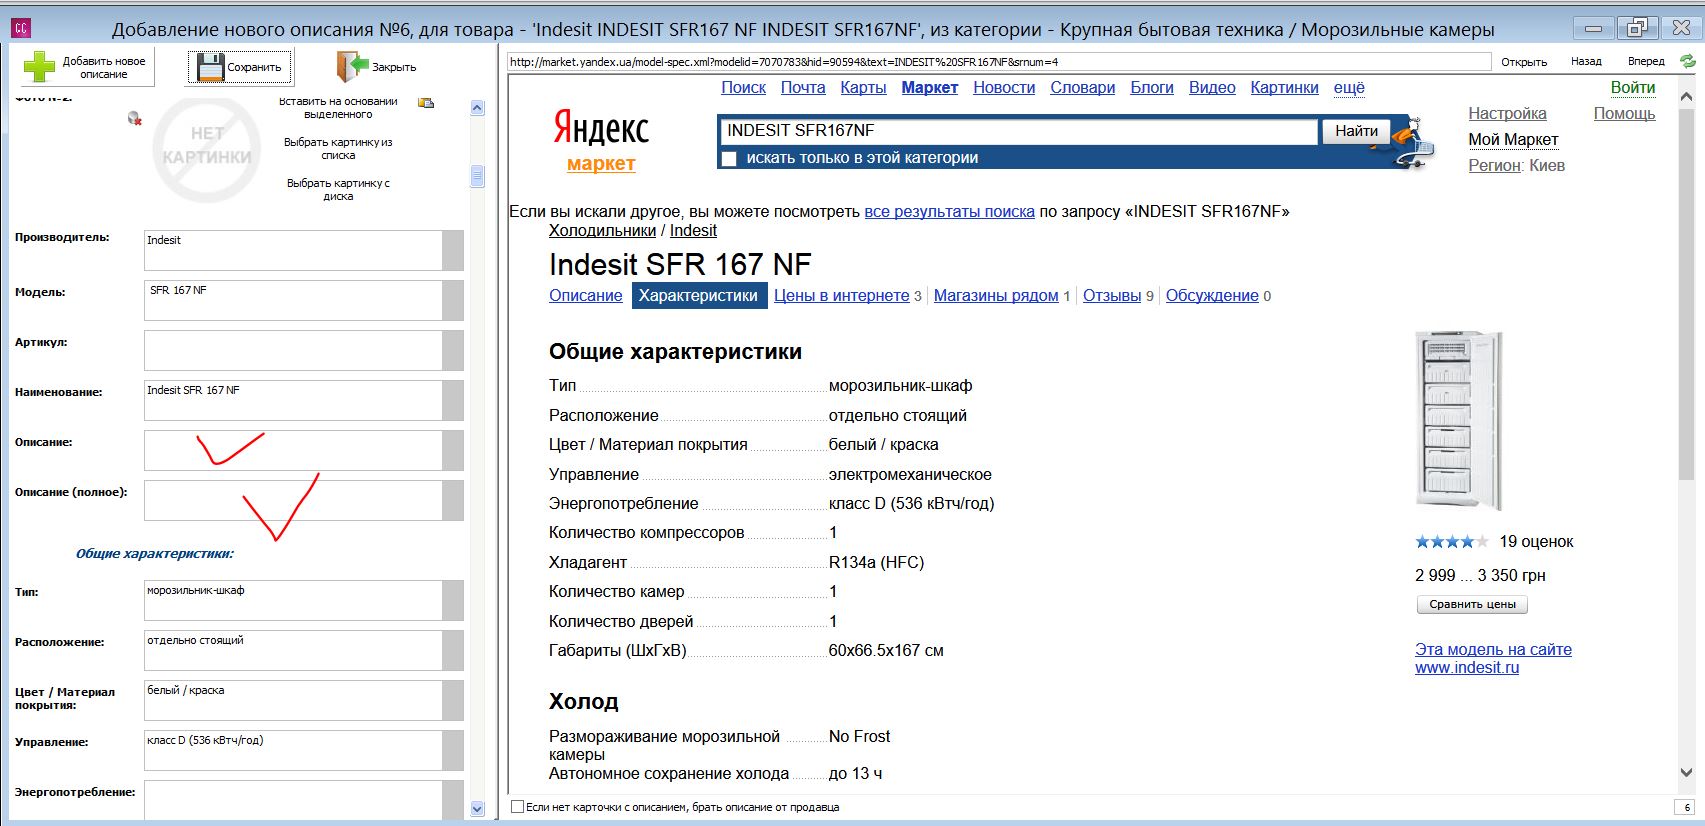Click the door icon to close the form

point(352,67)
